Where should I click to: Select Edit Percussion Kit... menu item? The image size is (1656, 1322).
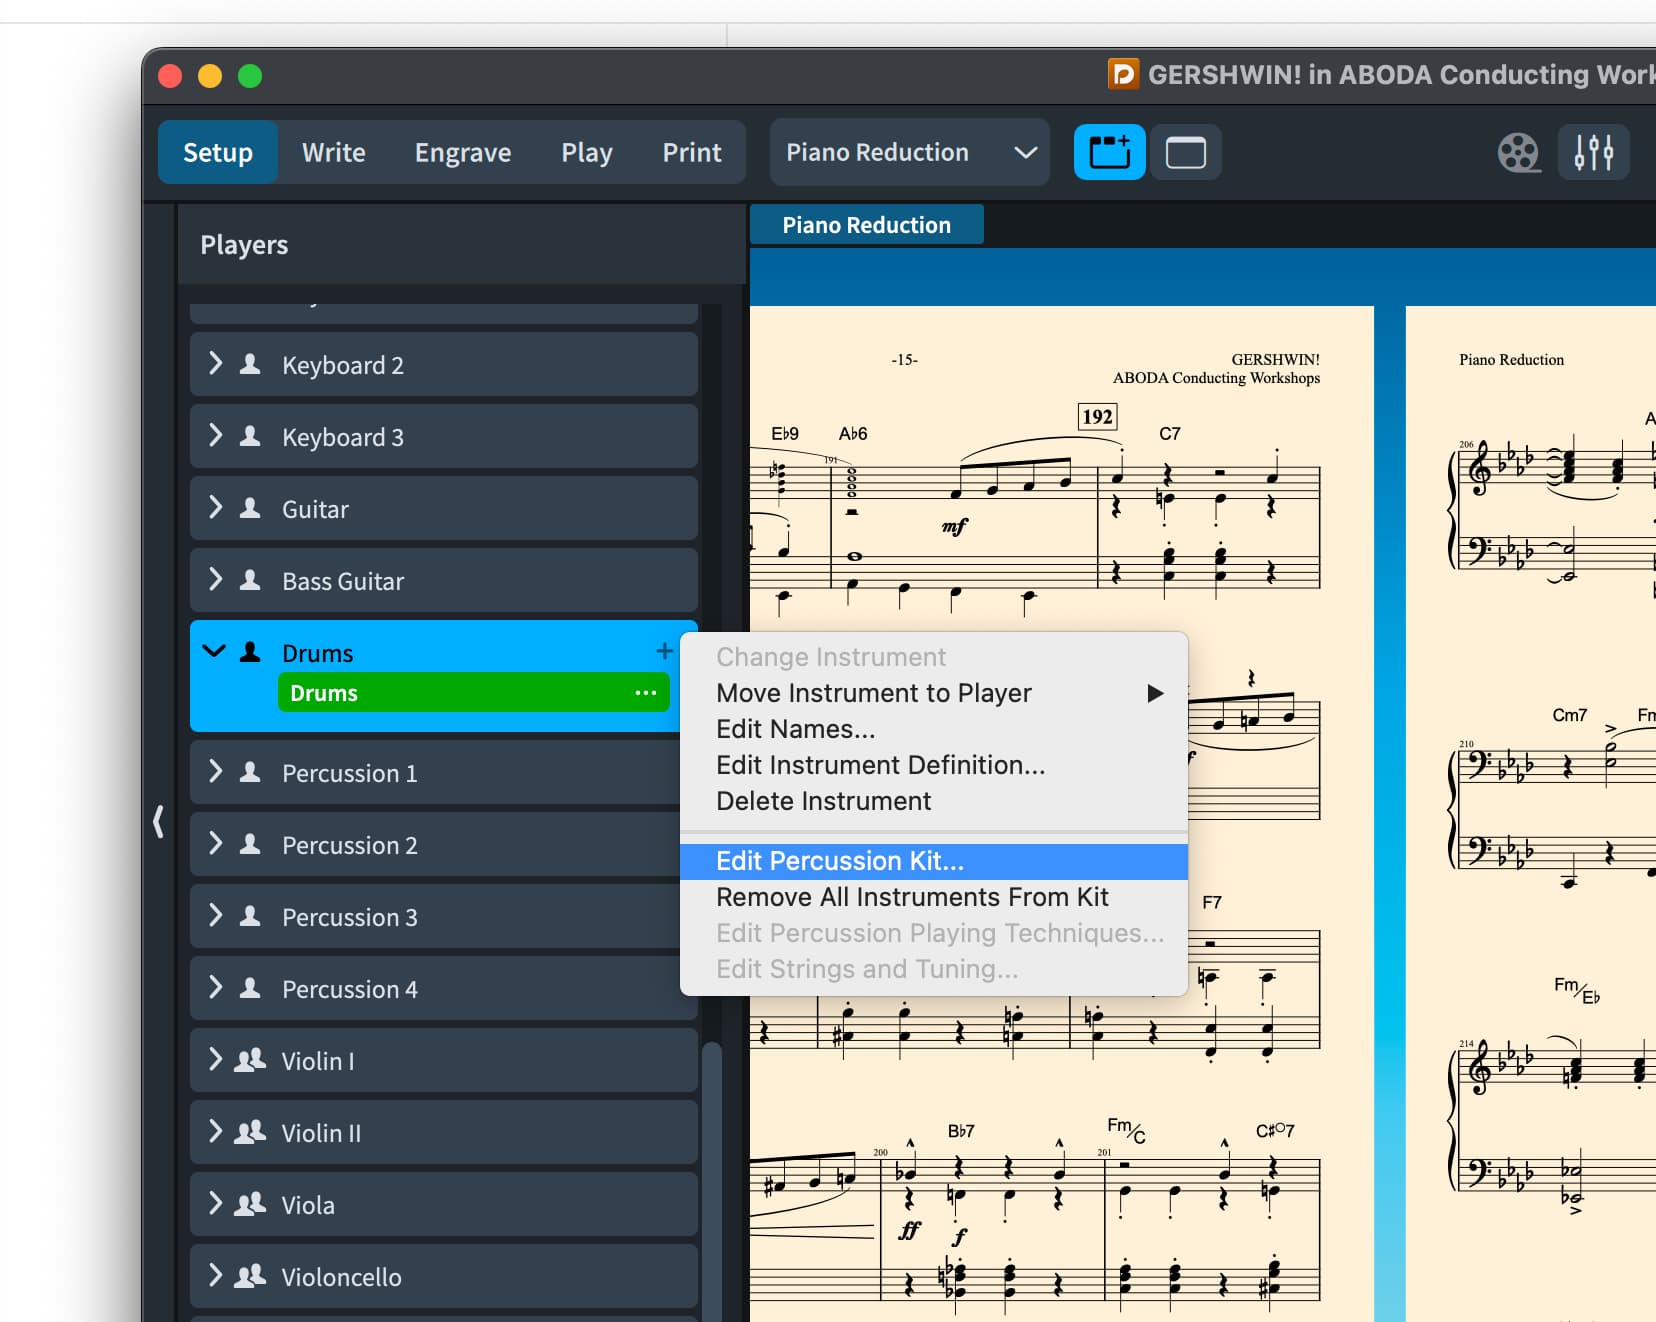(934, 861)
